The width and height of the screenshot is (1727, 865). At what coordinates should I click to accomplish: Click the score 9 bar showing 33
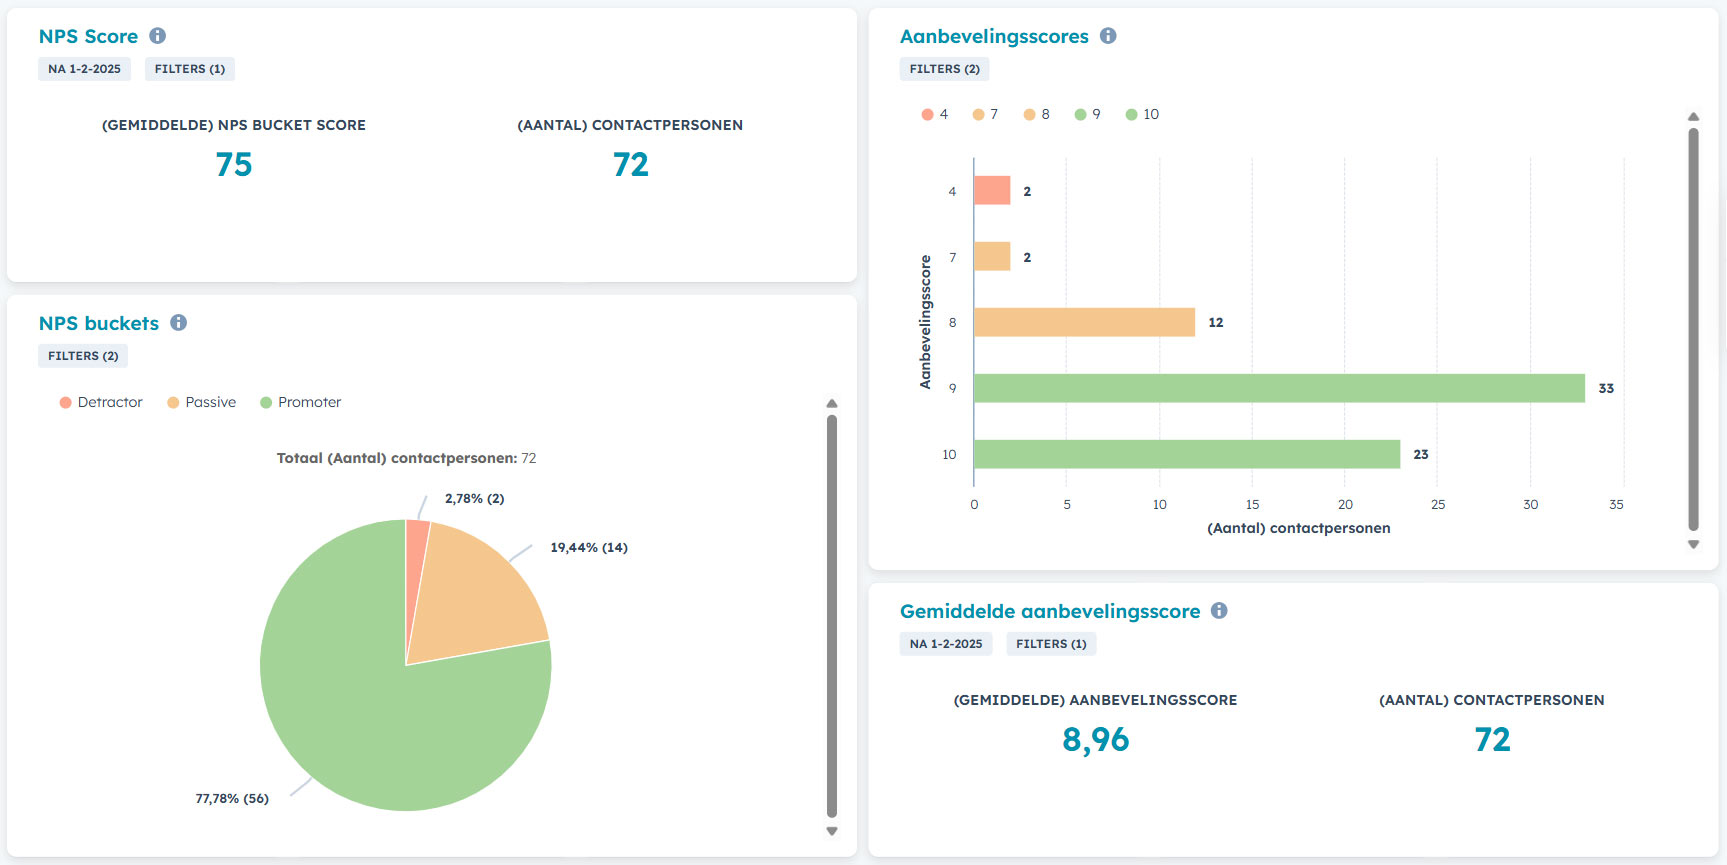pos(1278,388)
